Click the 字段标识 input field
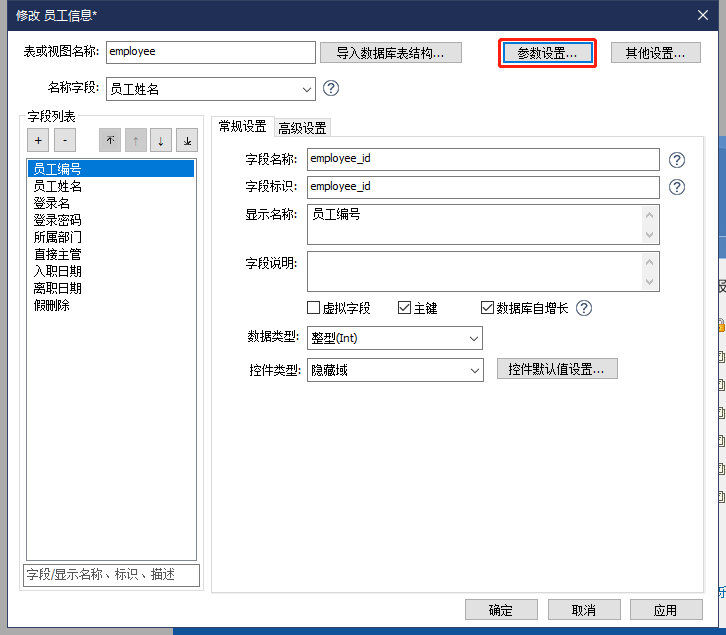 pyautogui.click(x=483, y=187)
